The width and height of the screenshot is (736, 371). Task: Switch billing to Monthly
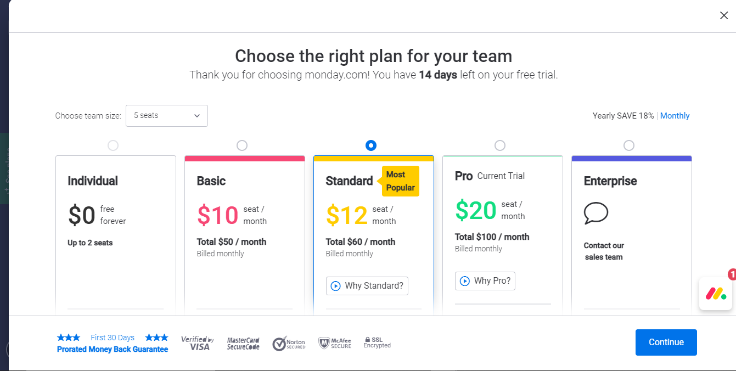675,116
